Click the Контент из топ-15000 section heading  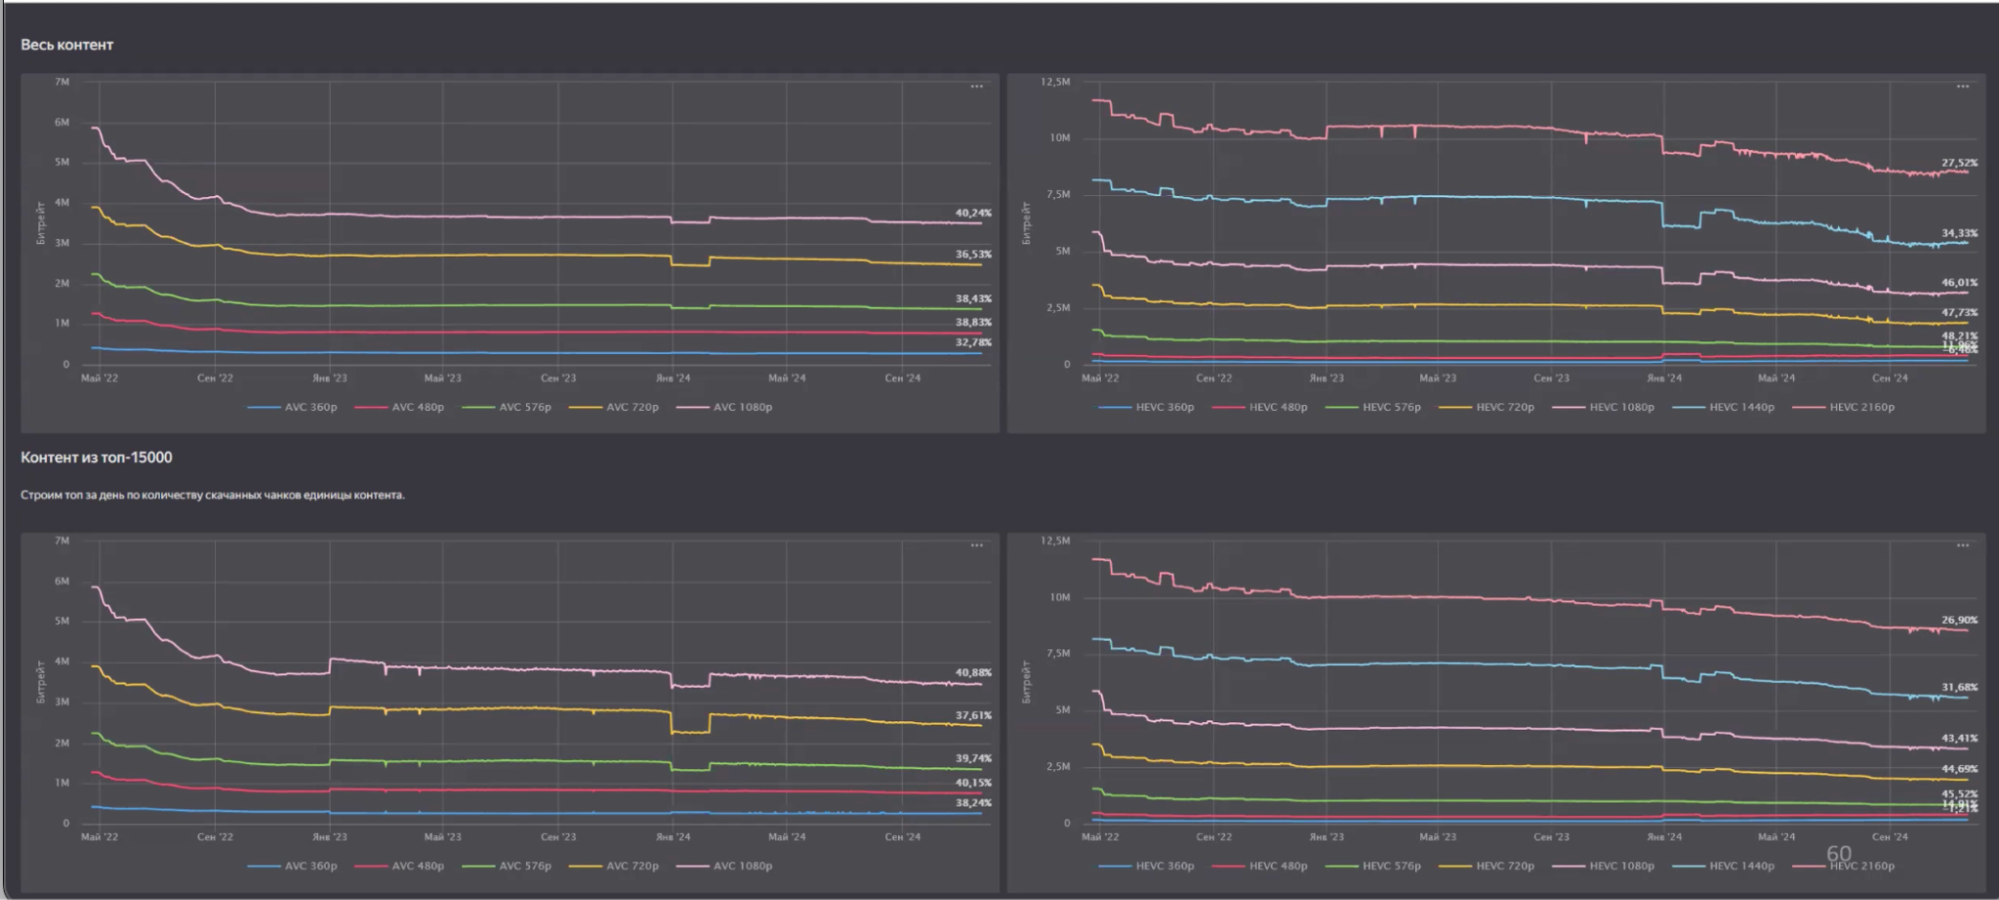[96, 457]
